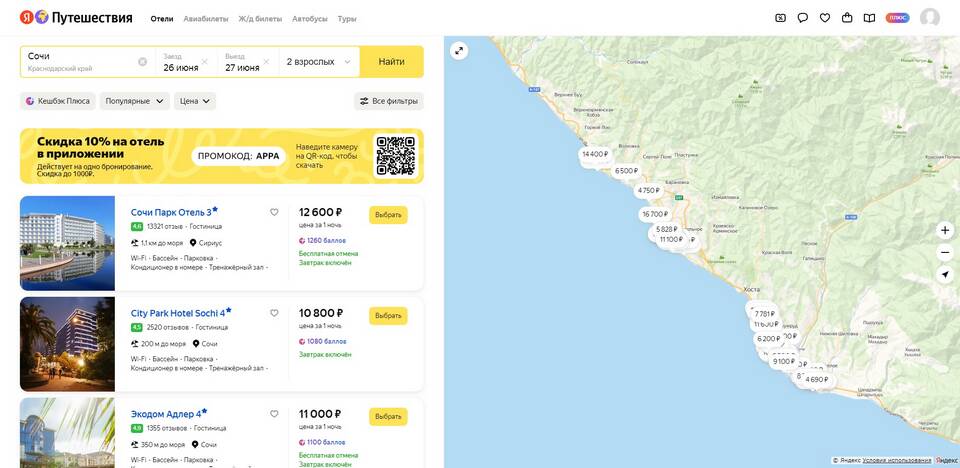This screenshot has width=960, height=468.
Task: Click the Найти search button
Action: 391,62
